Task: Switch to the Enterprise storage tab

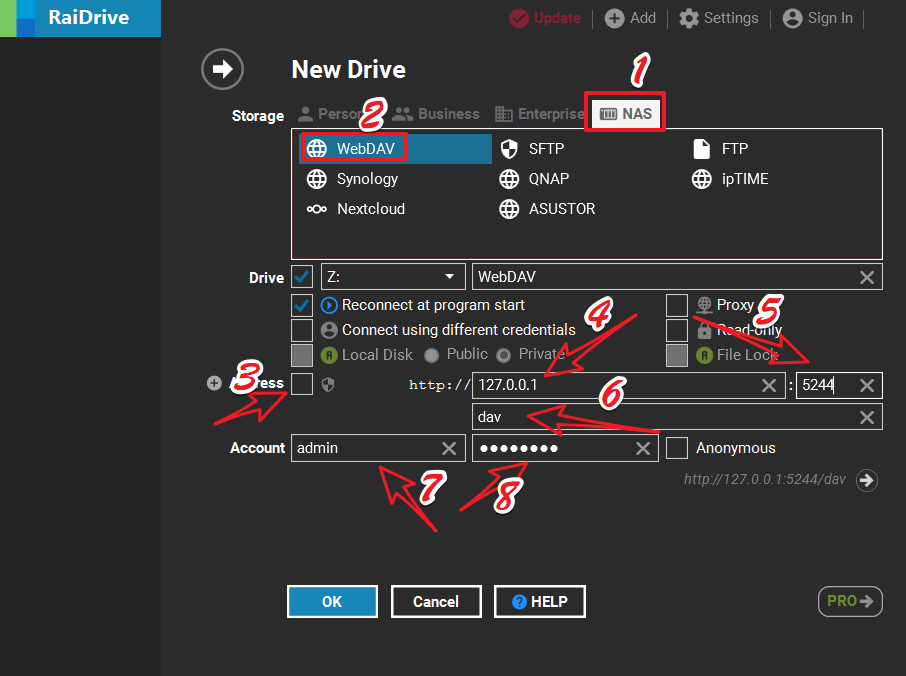Action: pos(540,114)
